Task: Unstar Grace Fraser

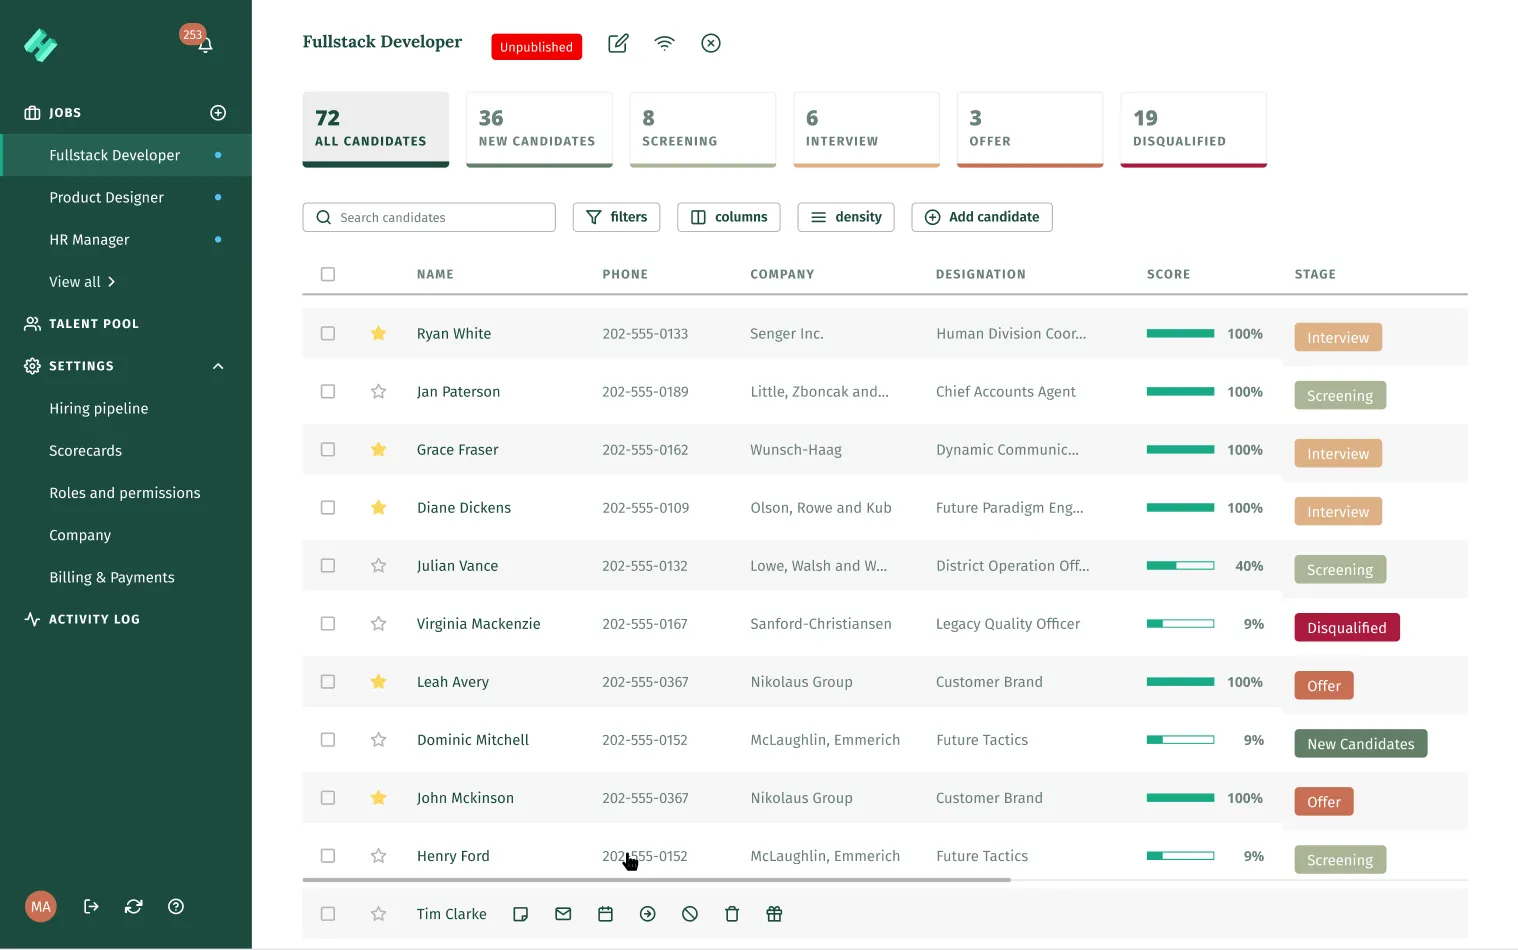Action: (x=378, y=449)
